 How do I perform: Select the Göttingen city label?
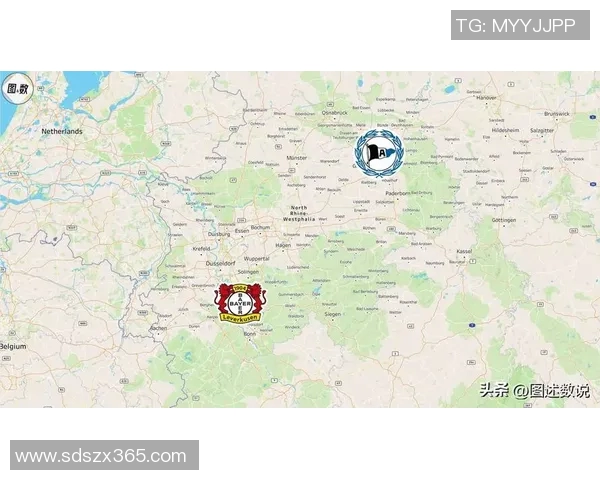[x=504, y=220]
